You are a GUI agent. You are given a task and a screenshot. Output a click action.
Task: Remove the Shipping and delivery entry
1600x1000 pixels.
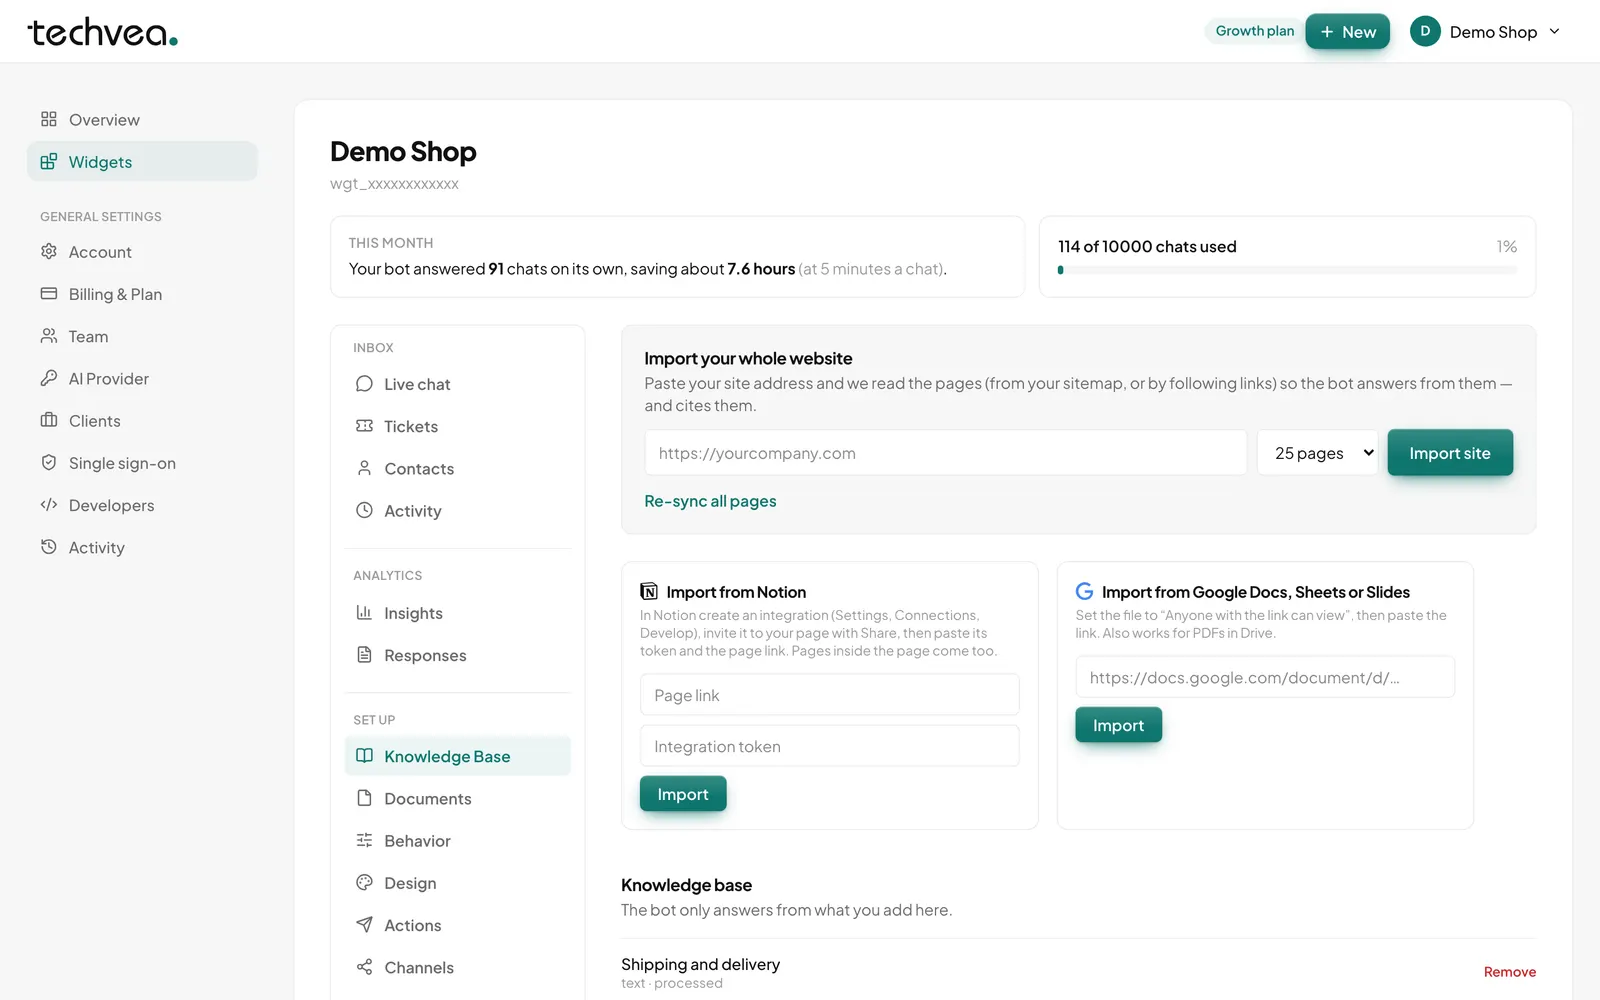(1509, 972)
